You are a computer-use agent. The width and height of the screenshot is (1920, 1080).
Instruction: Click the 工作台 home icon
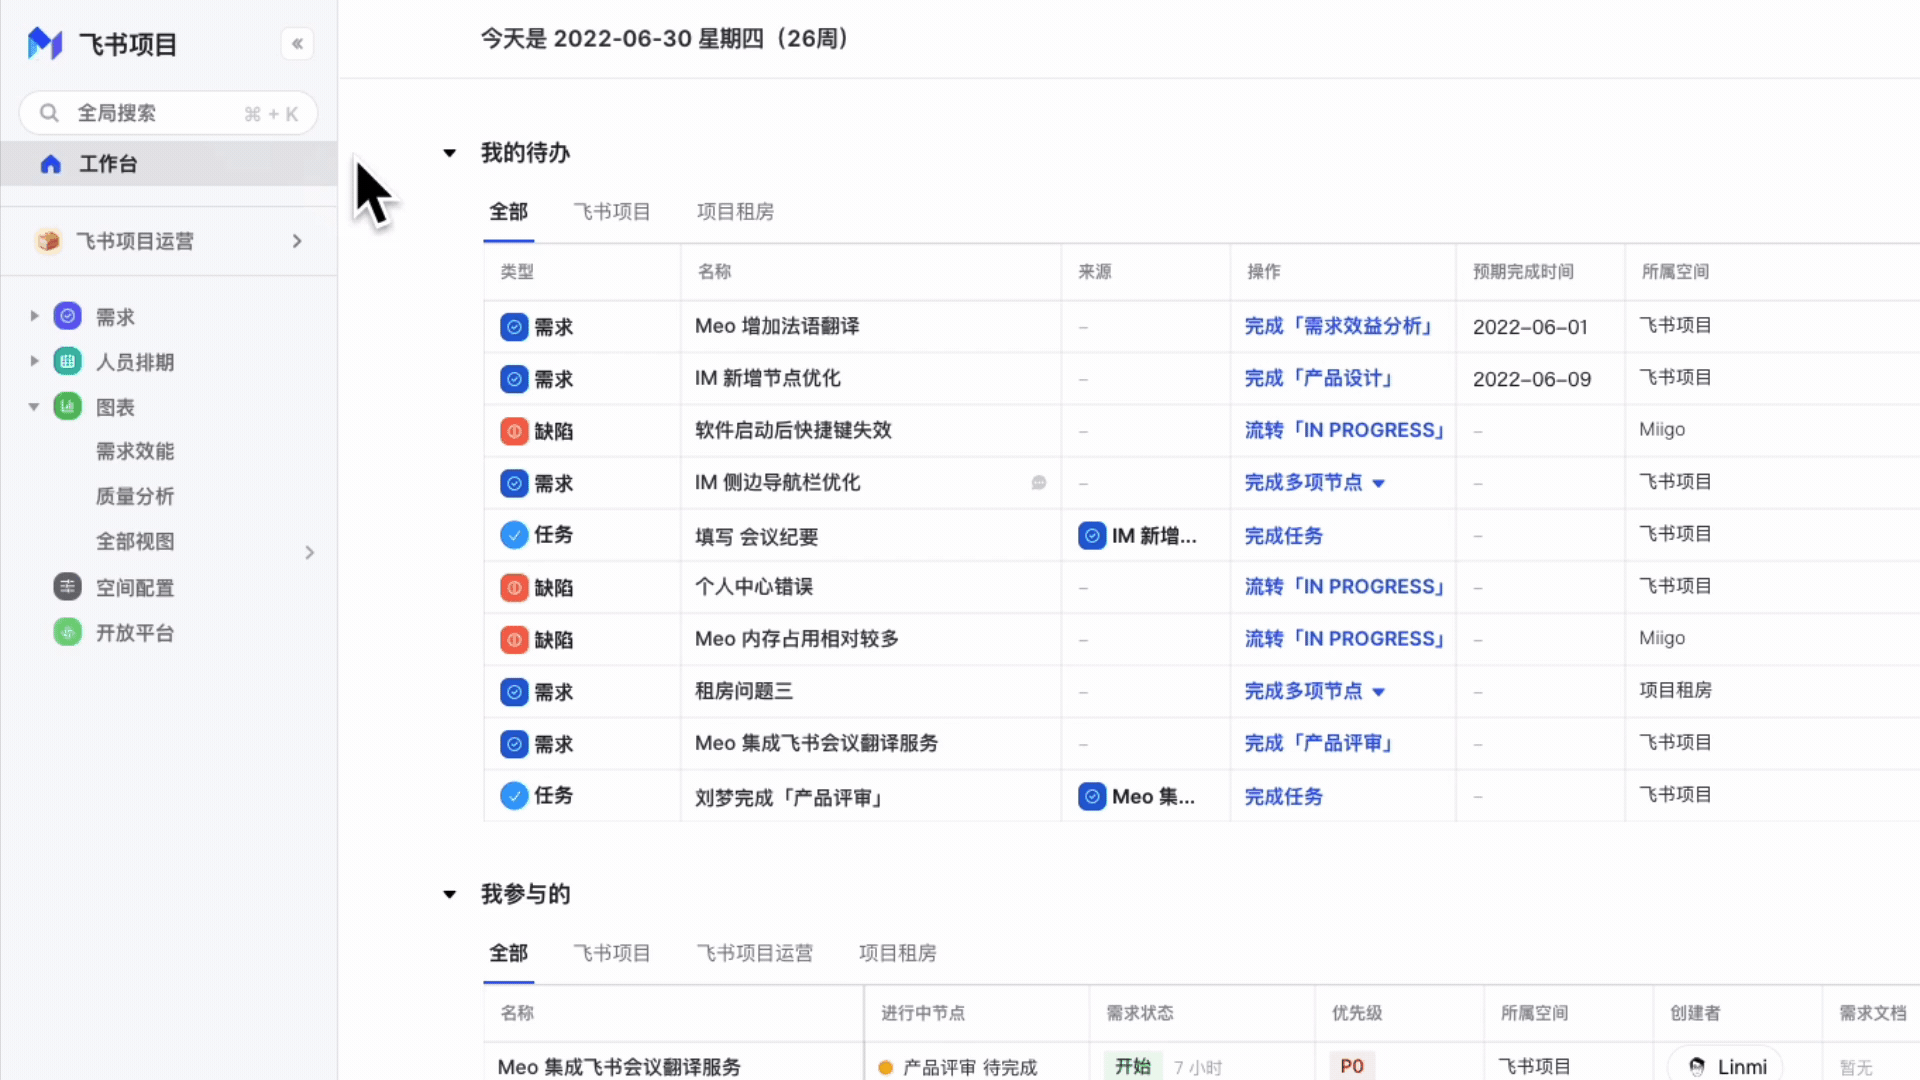(x=51, y=164)
